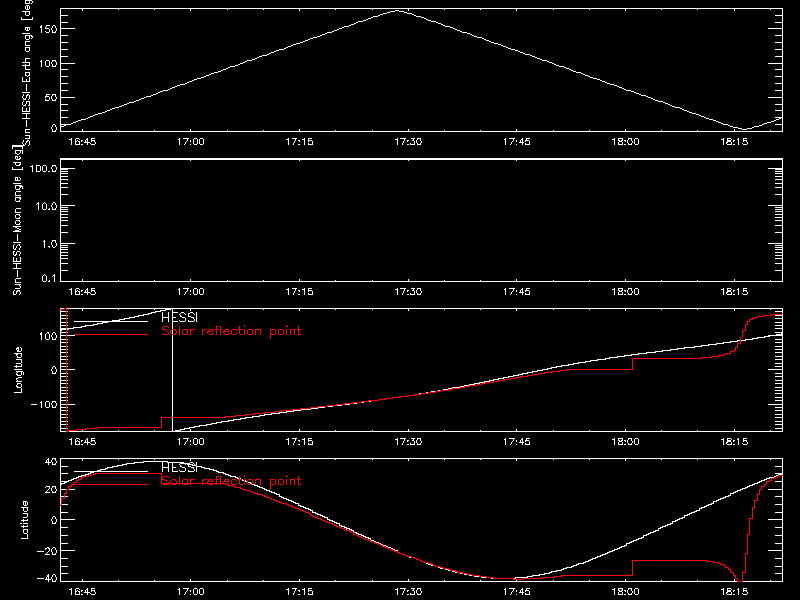Image resolution: width=800 pixels, height=600 pixels.
Task: Click 17:30 time label under Longitude plot
Action: click(x=408, y=442)
